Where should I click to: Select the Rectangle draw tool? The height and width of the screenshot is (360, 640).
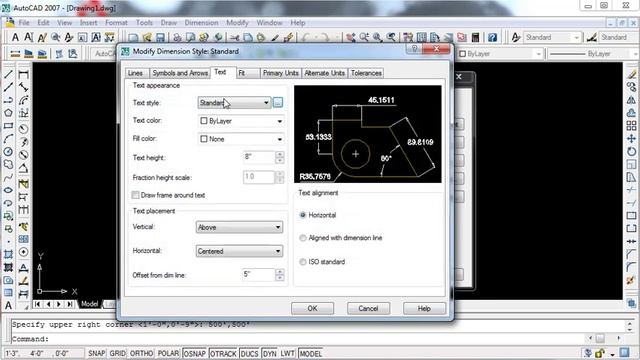pos(8,126)
